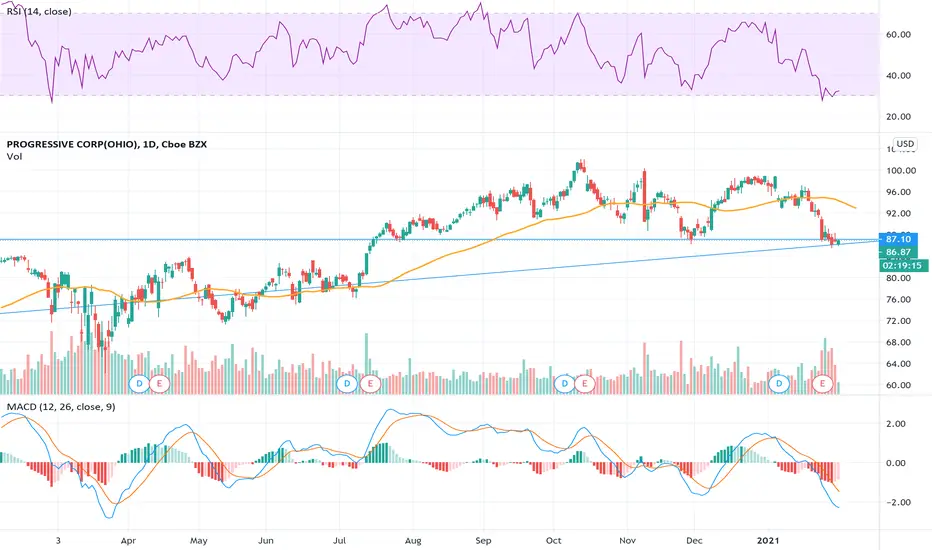Click the blue 87.10 price line label
The width and height of the screenshot is (932, 550).
(898, 239)
